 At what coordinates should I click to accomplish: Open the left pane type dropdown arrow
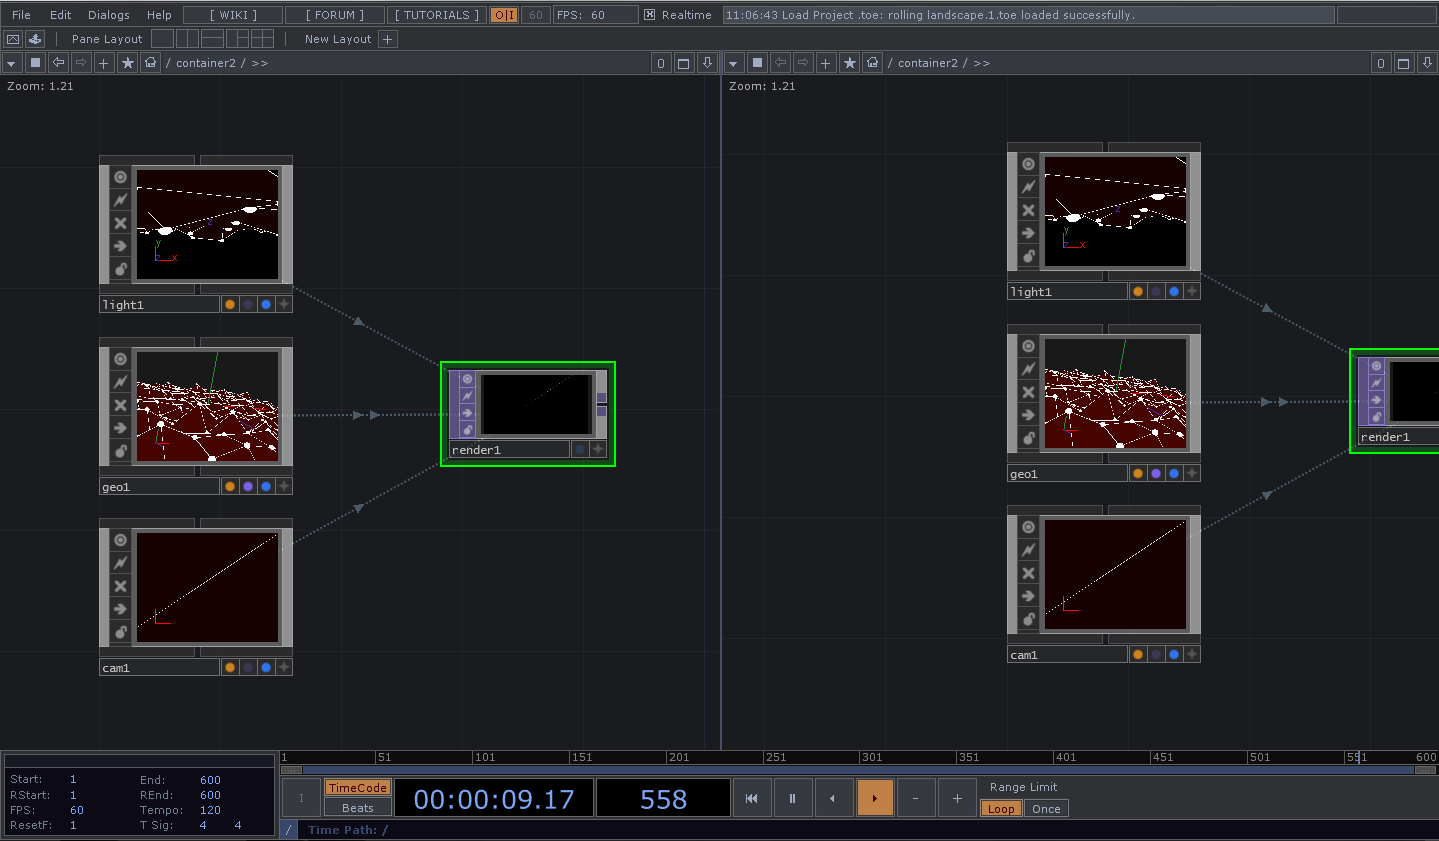(11, 63)
